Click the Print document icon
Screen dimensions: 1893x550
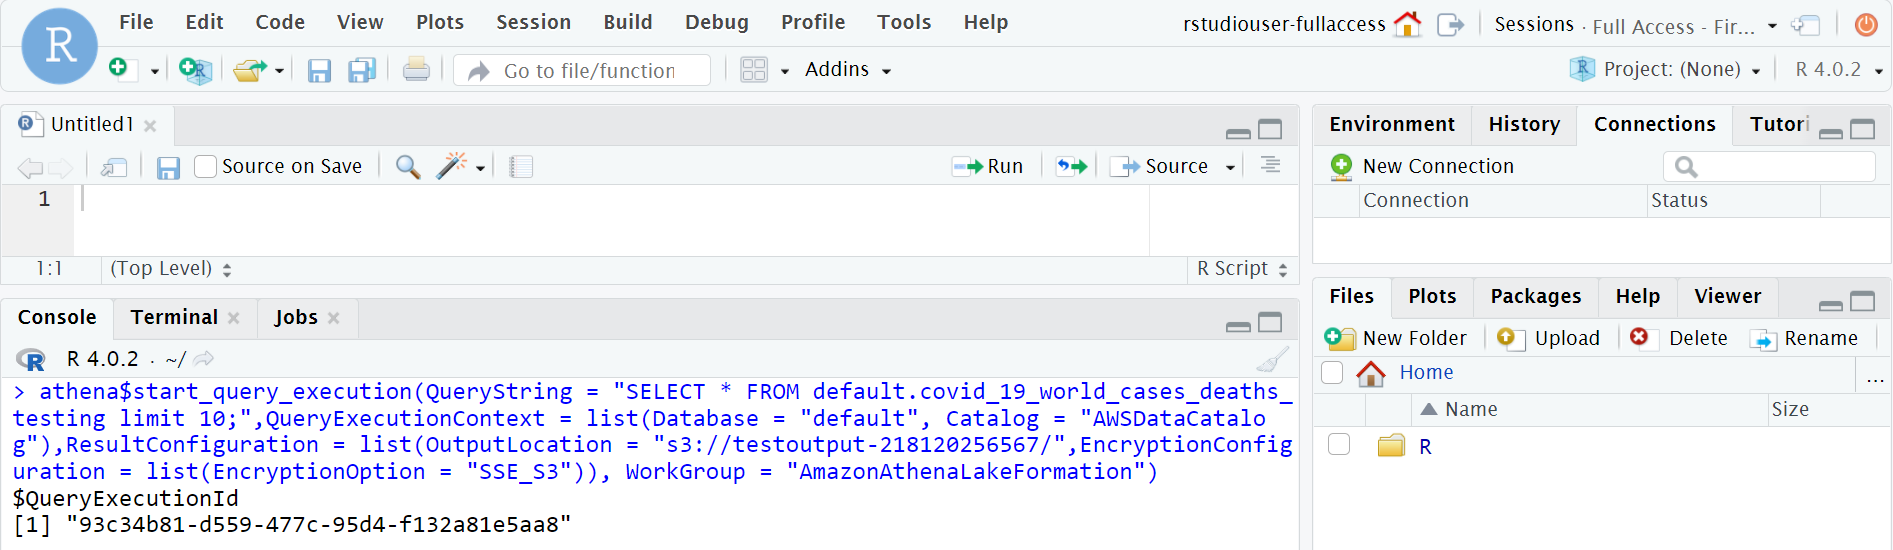(416, 70)
